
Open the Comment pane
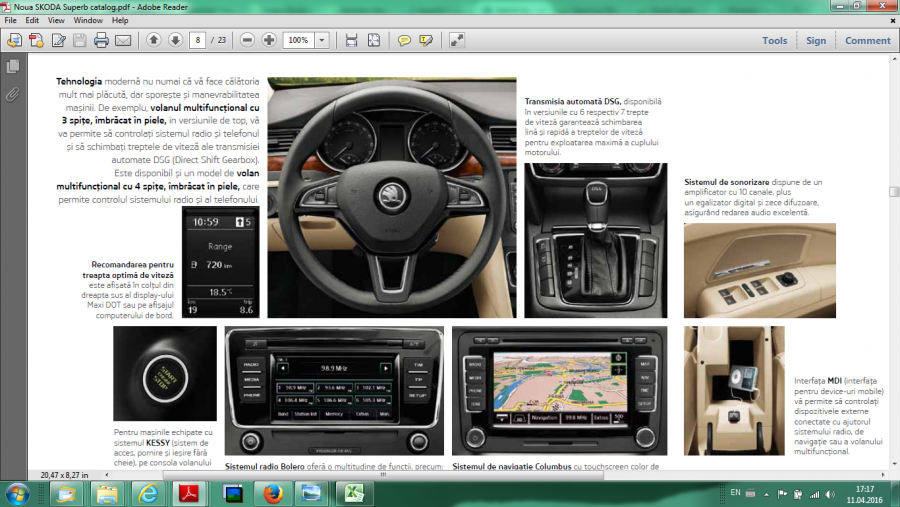pyautogui.click(x=867, y=41)
